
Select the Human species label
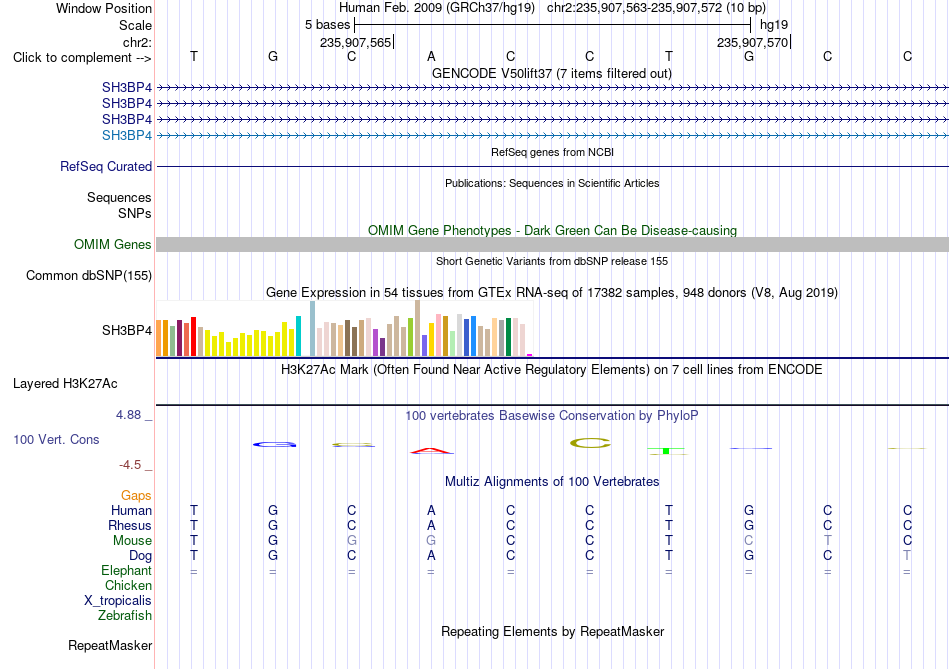[131, 511]
